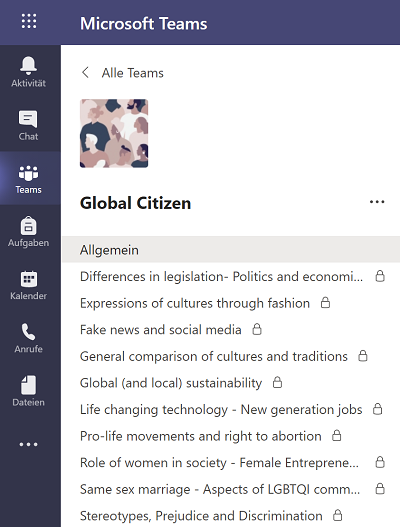
Task: Open the app launcher grid icon
Action: point(29,21)
